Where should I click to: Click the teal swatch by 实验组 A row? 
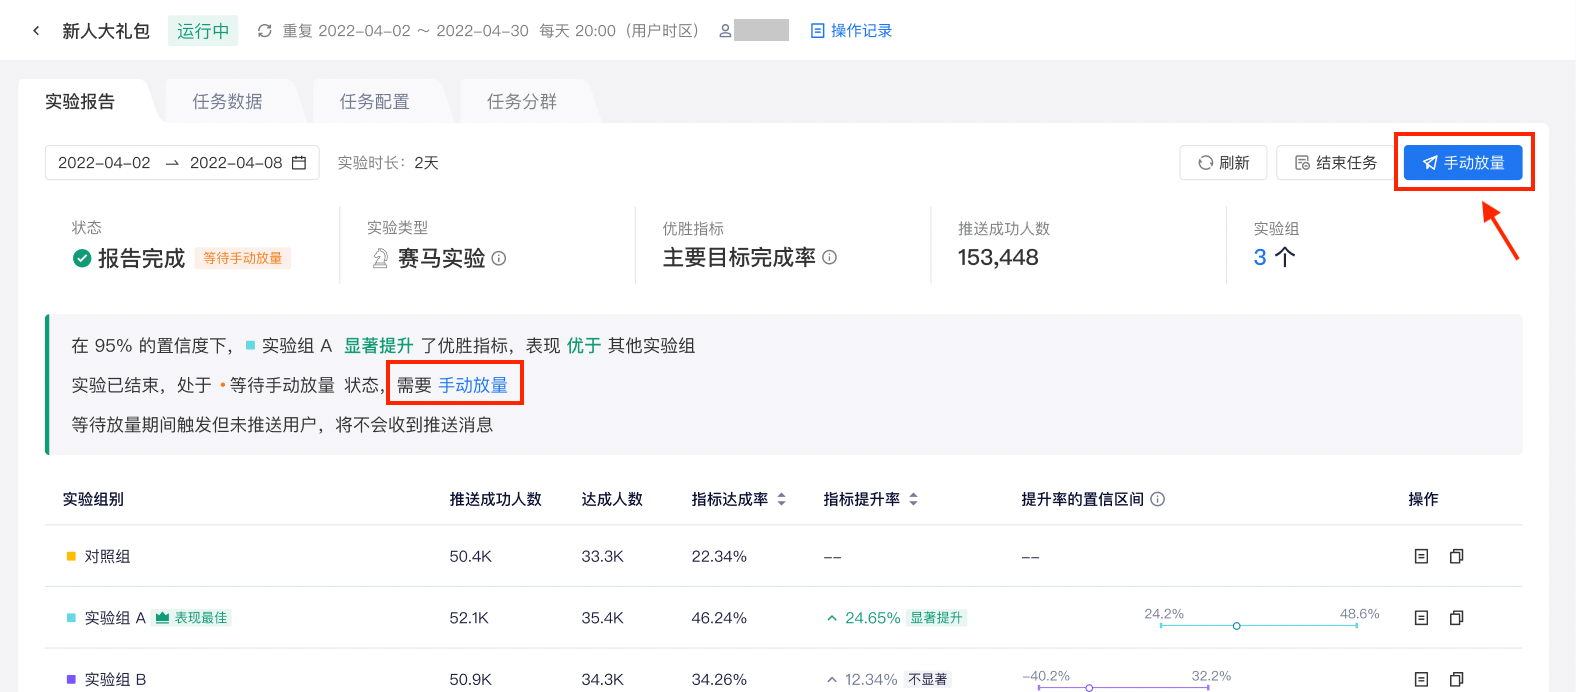[x=71, y=618]
